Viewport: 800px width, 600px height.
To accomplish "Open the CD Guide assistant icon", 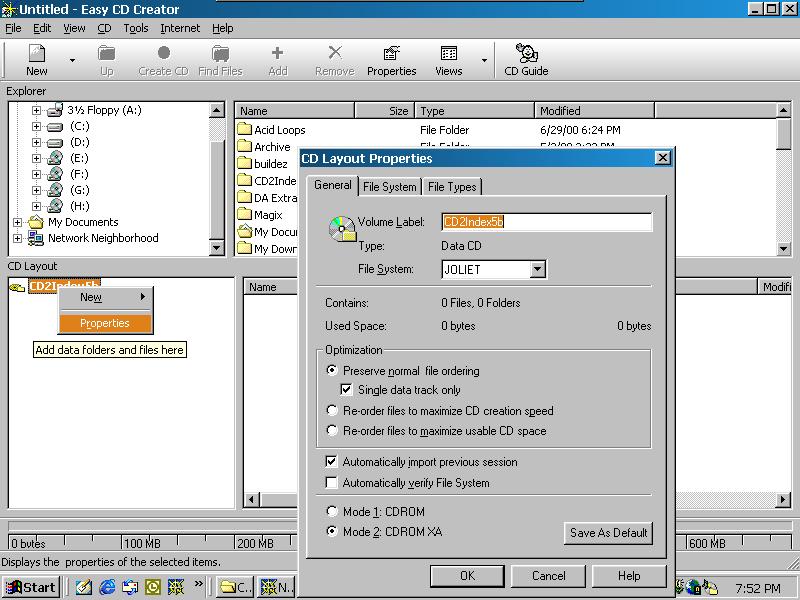I will click(x=526, y=53).
